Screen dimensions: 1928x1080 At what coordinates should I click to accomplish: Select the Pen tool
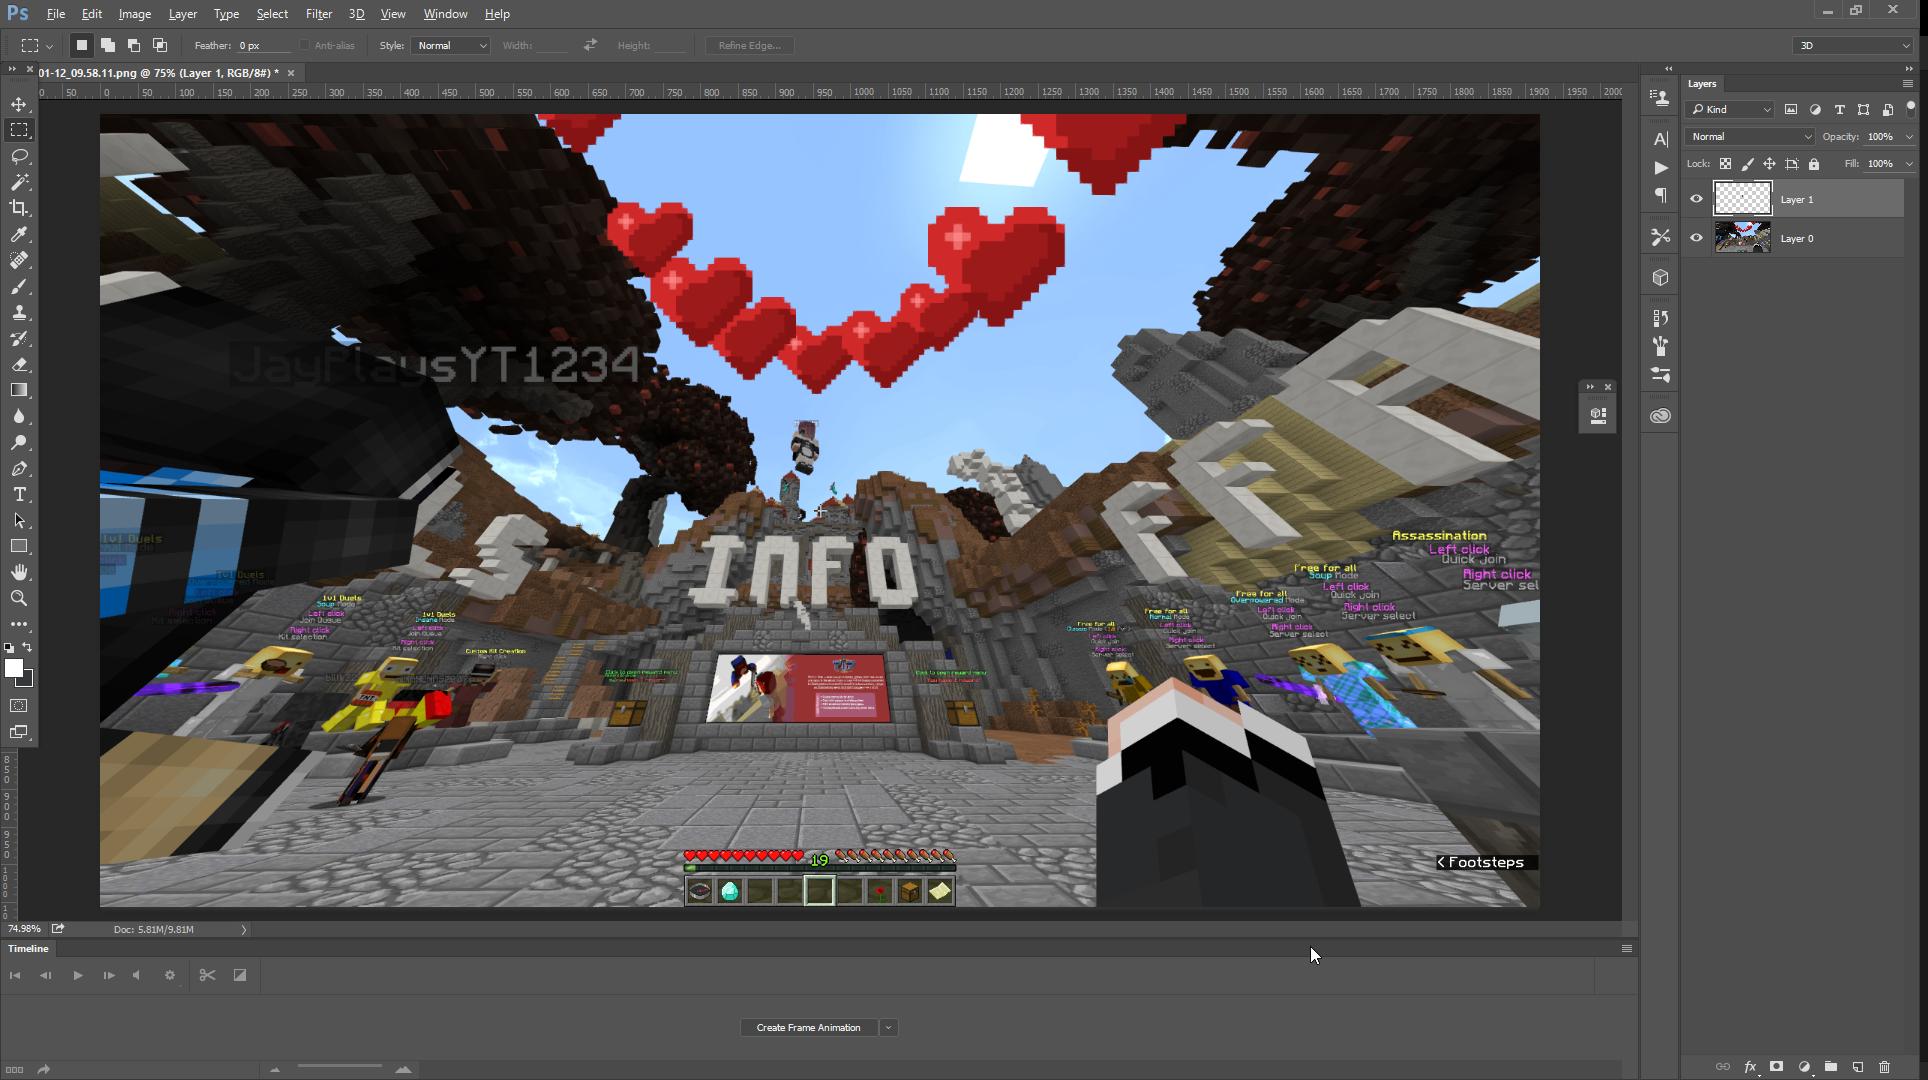click(19, 468)
